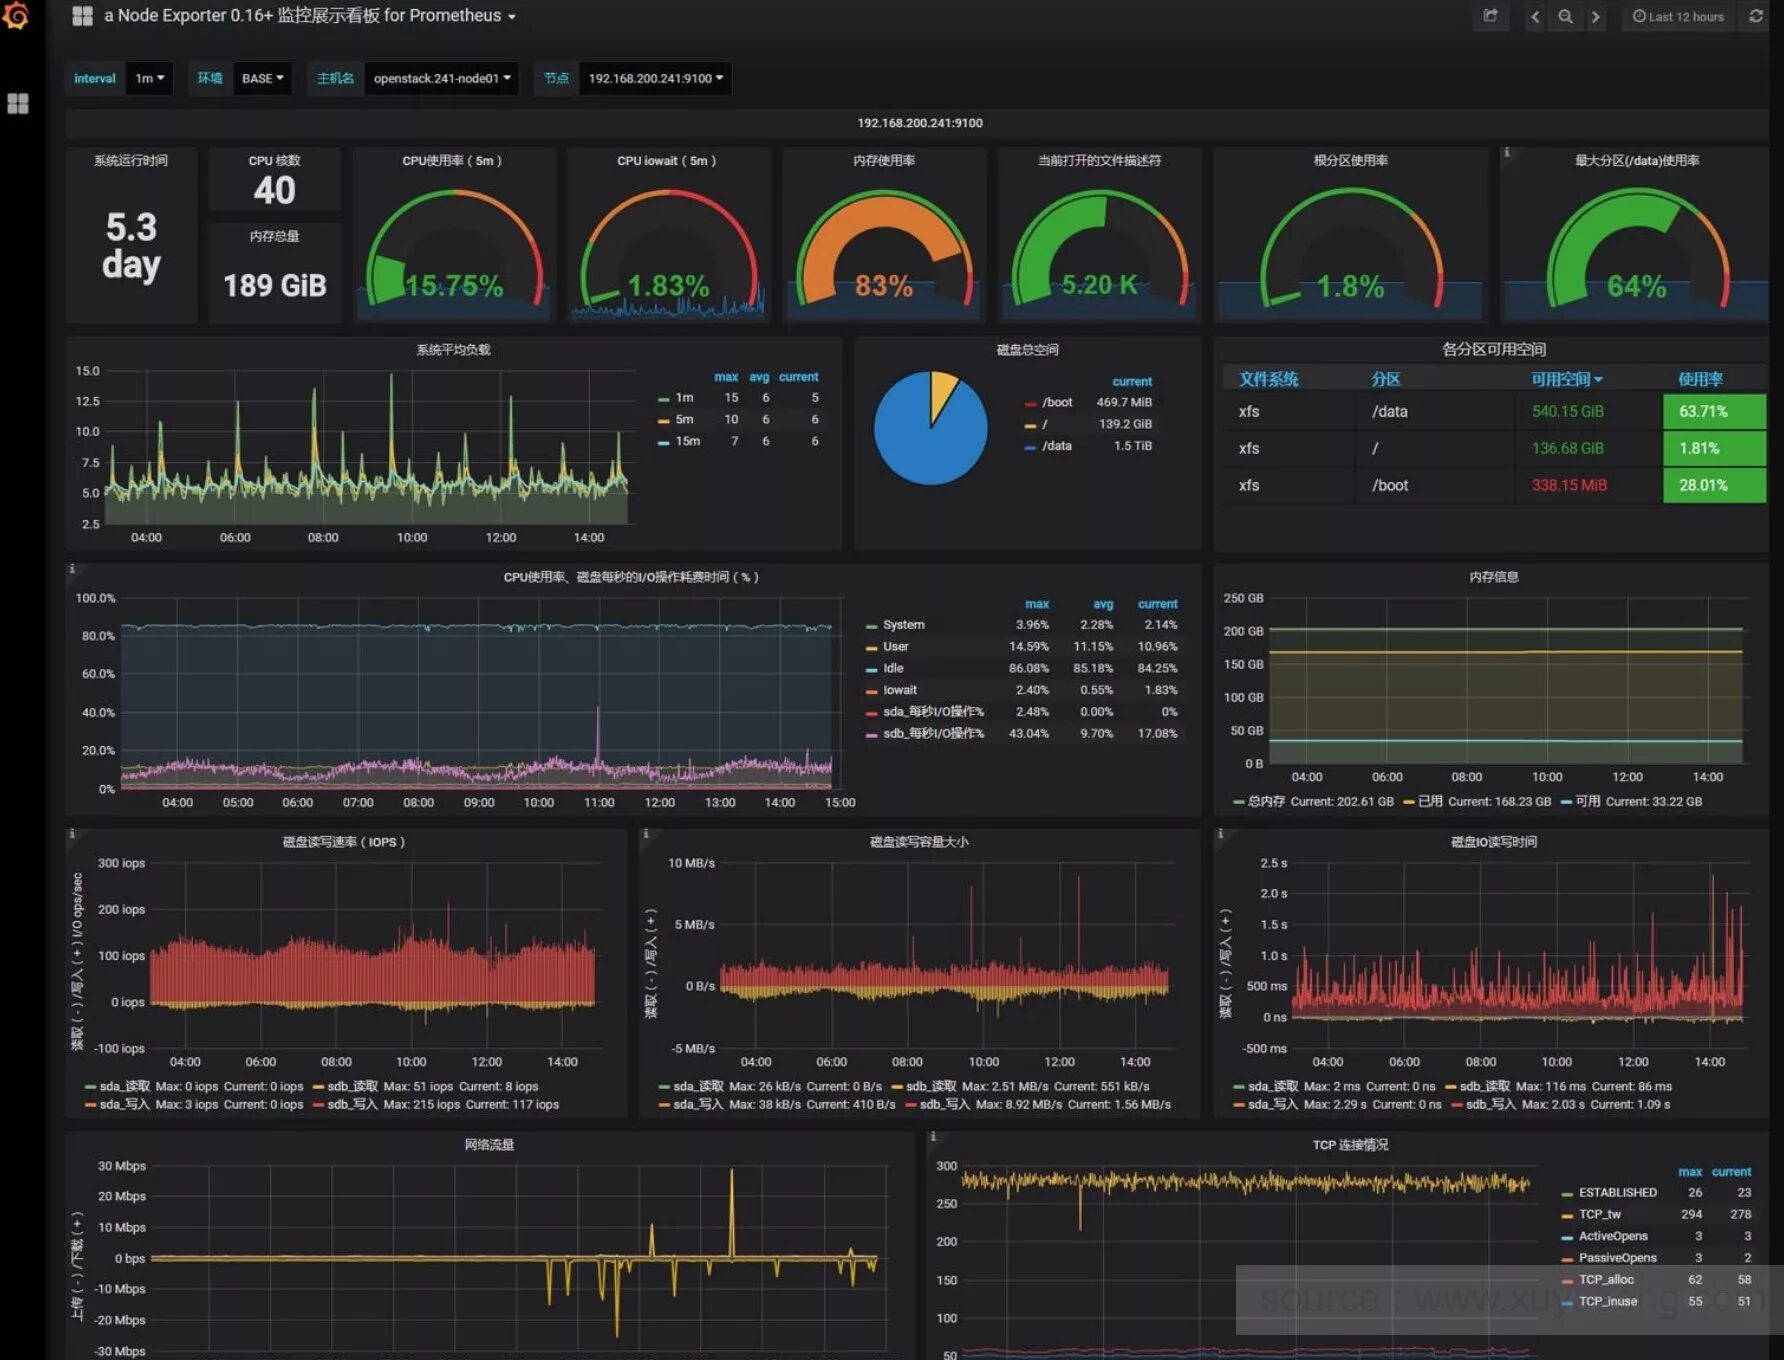1784x1360 pixels.
Task: Open the interval dropdown showing 1m
Action: [x=149, y=78]
